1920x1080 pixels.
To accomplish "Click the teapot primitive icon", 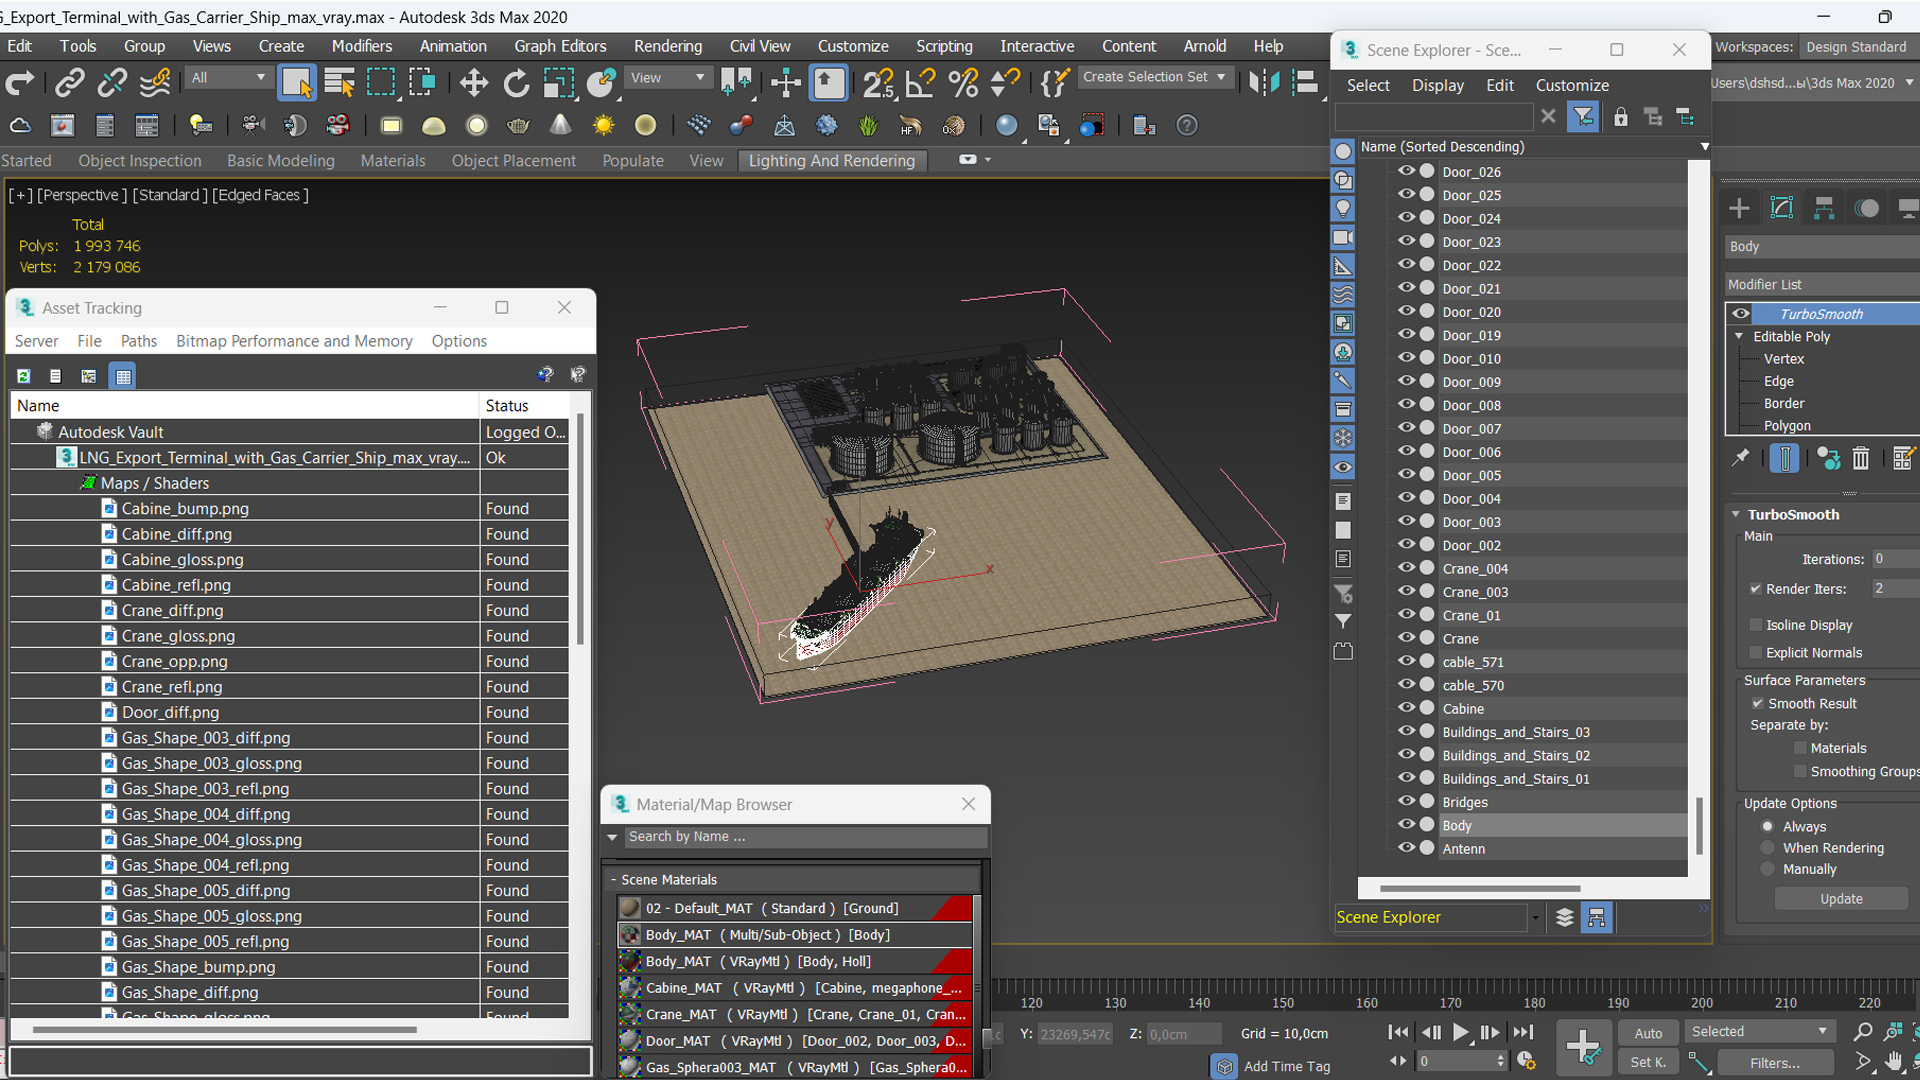I will (x=518, y=126).
